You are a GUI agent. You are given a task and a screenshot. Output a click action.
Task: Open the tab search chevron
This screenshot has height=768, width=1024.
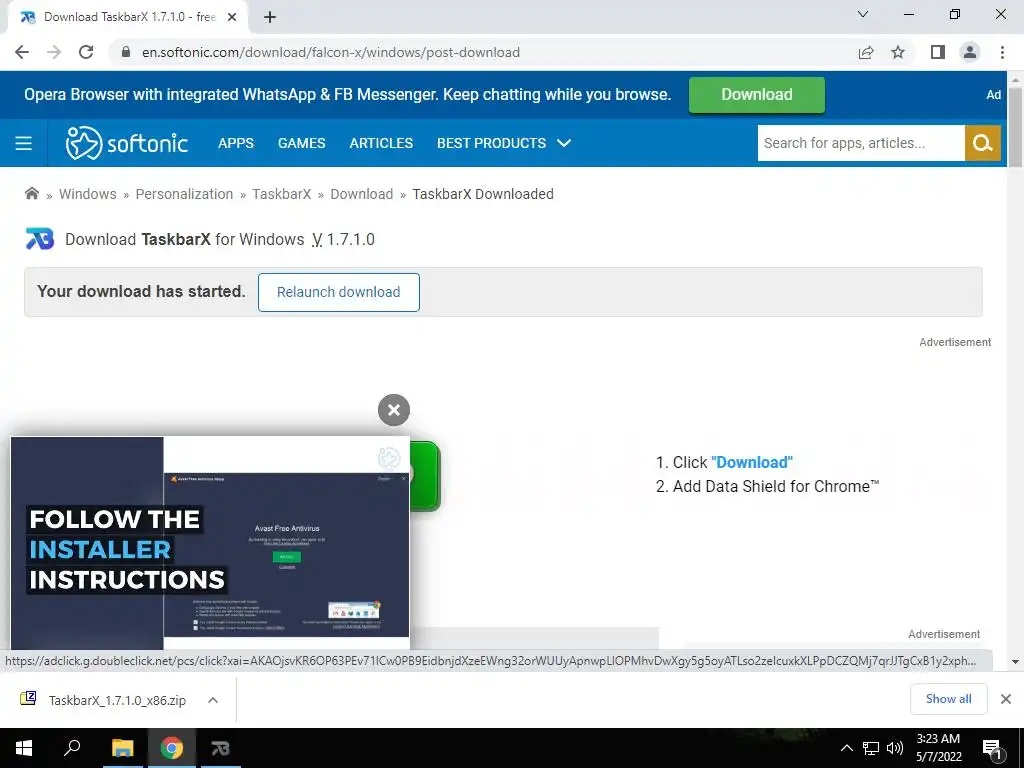tap(863, 14)
